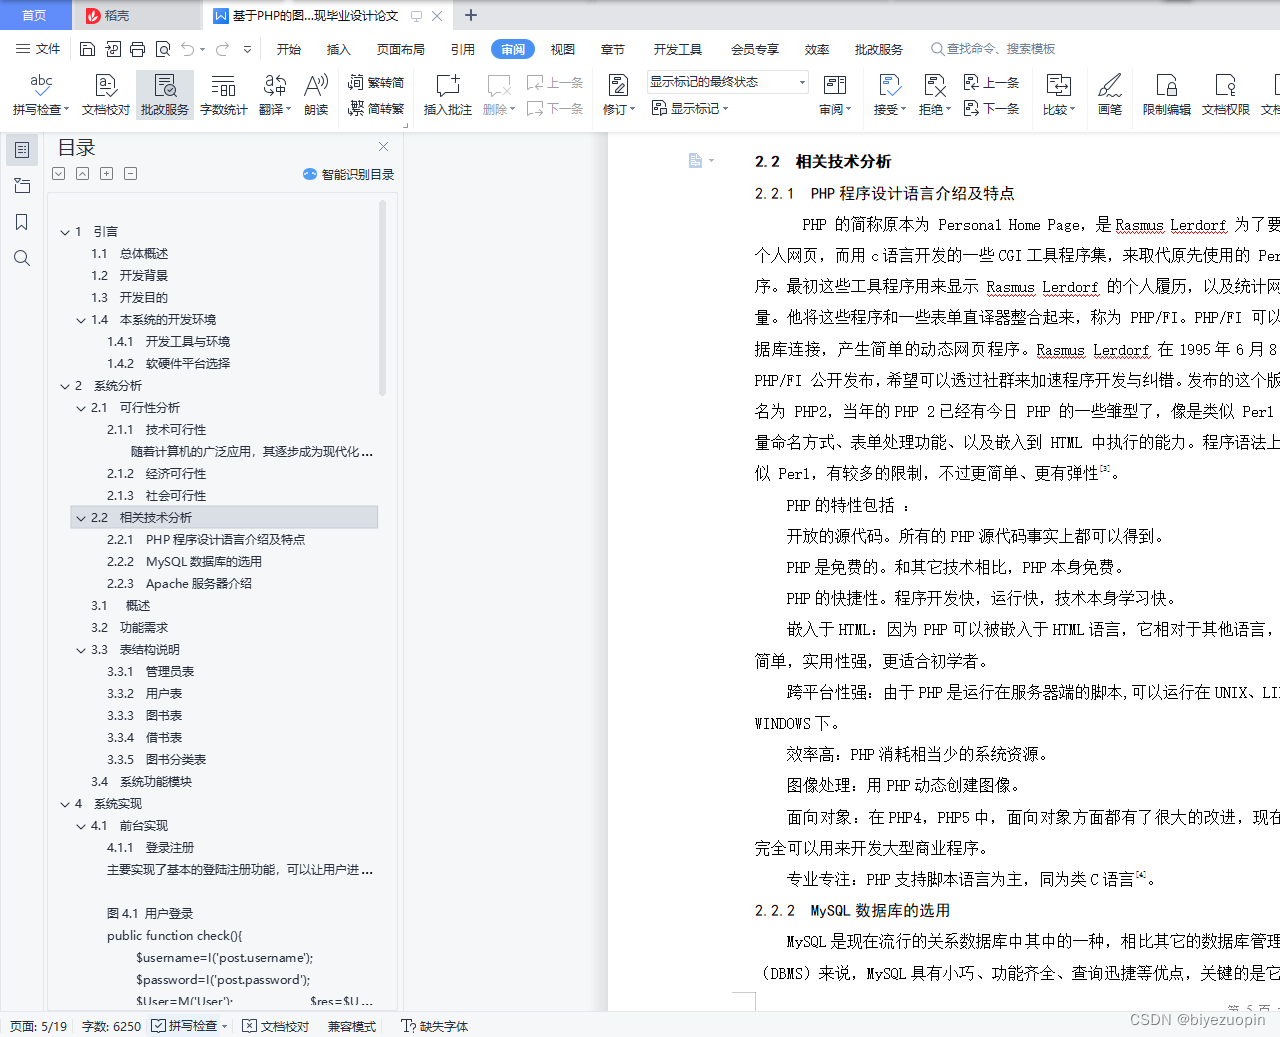Image resolution: width=1280 pixels, height=1037 pixels.
Task: Collapse the 4 系统实现 outline section
Action: coord(65,804)
